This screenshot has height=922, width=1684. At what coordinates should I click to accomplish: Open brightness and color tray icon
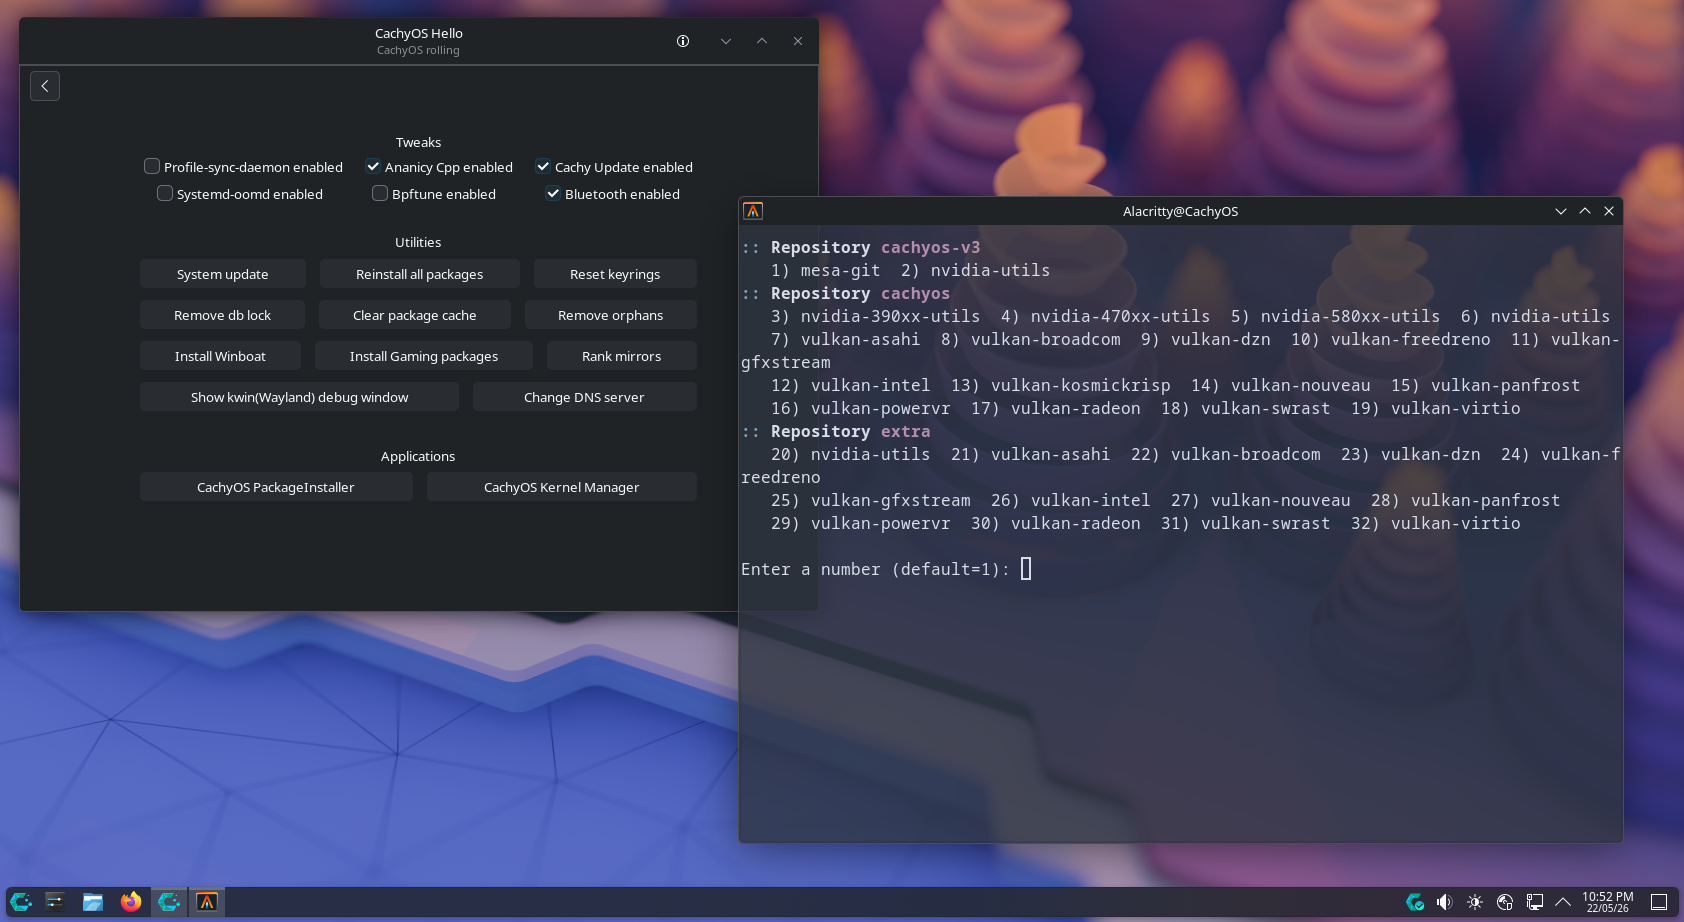1475,902
